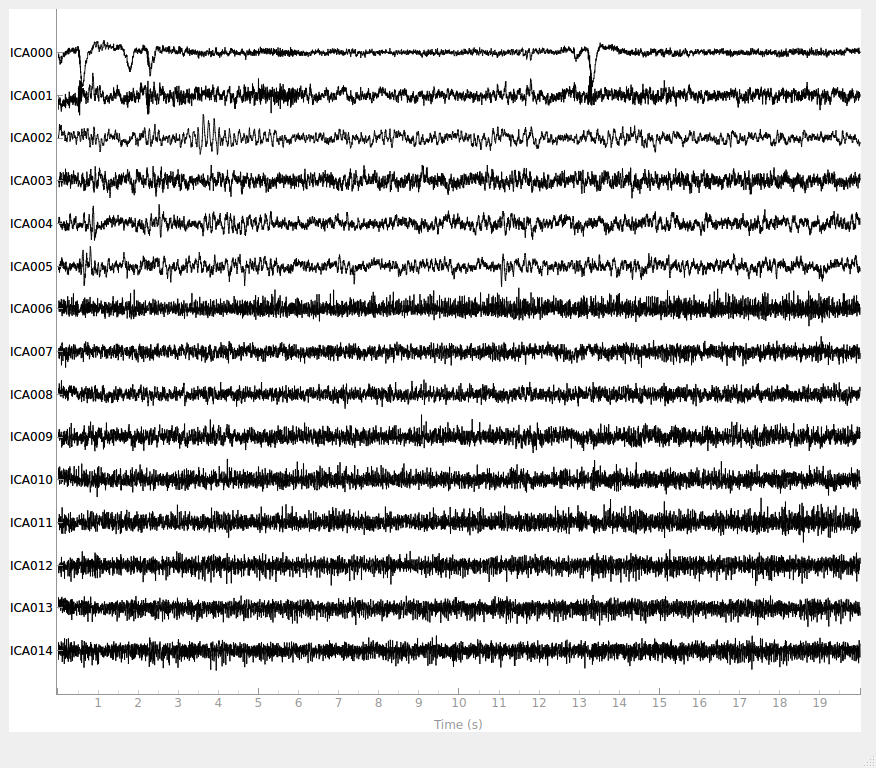This screenshot has height=768, width=876.
Task: Select the ICA001 component label
Action: click(31, 96)
